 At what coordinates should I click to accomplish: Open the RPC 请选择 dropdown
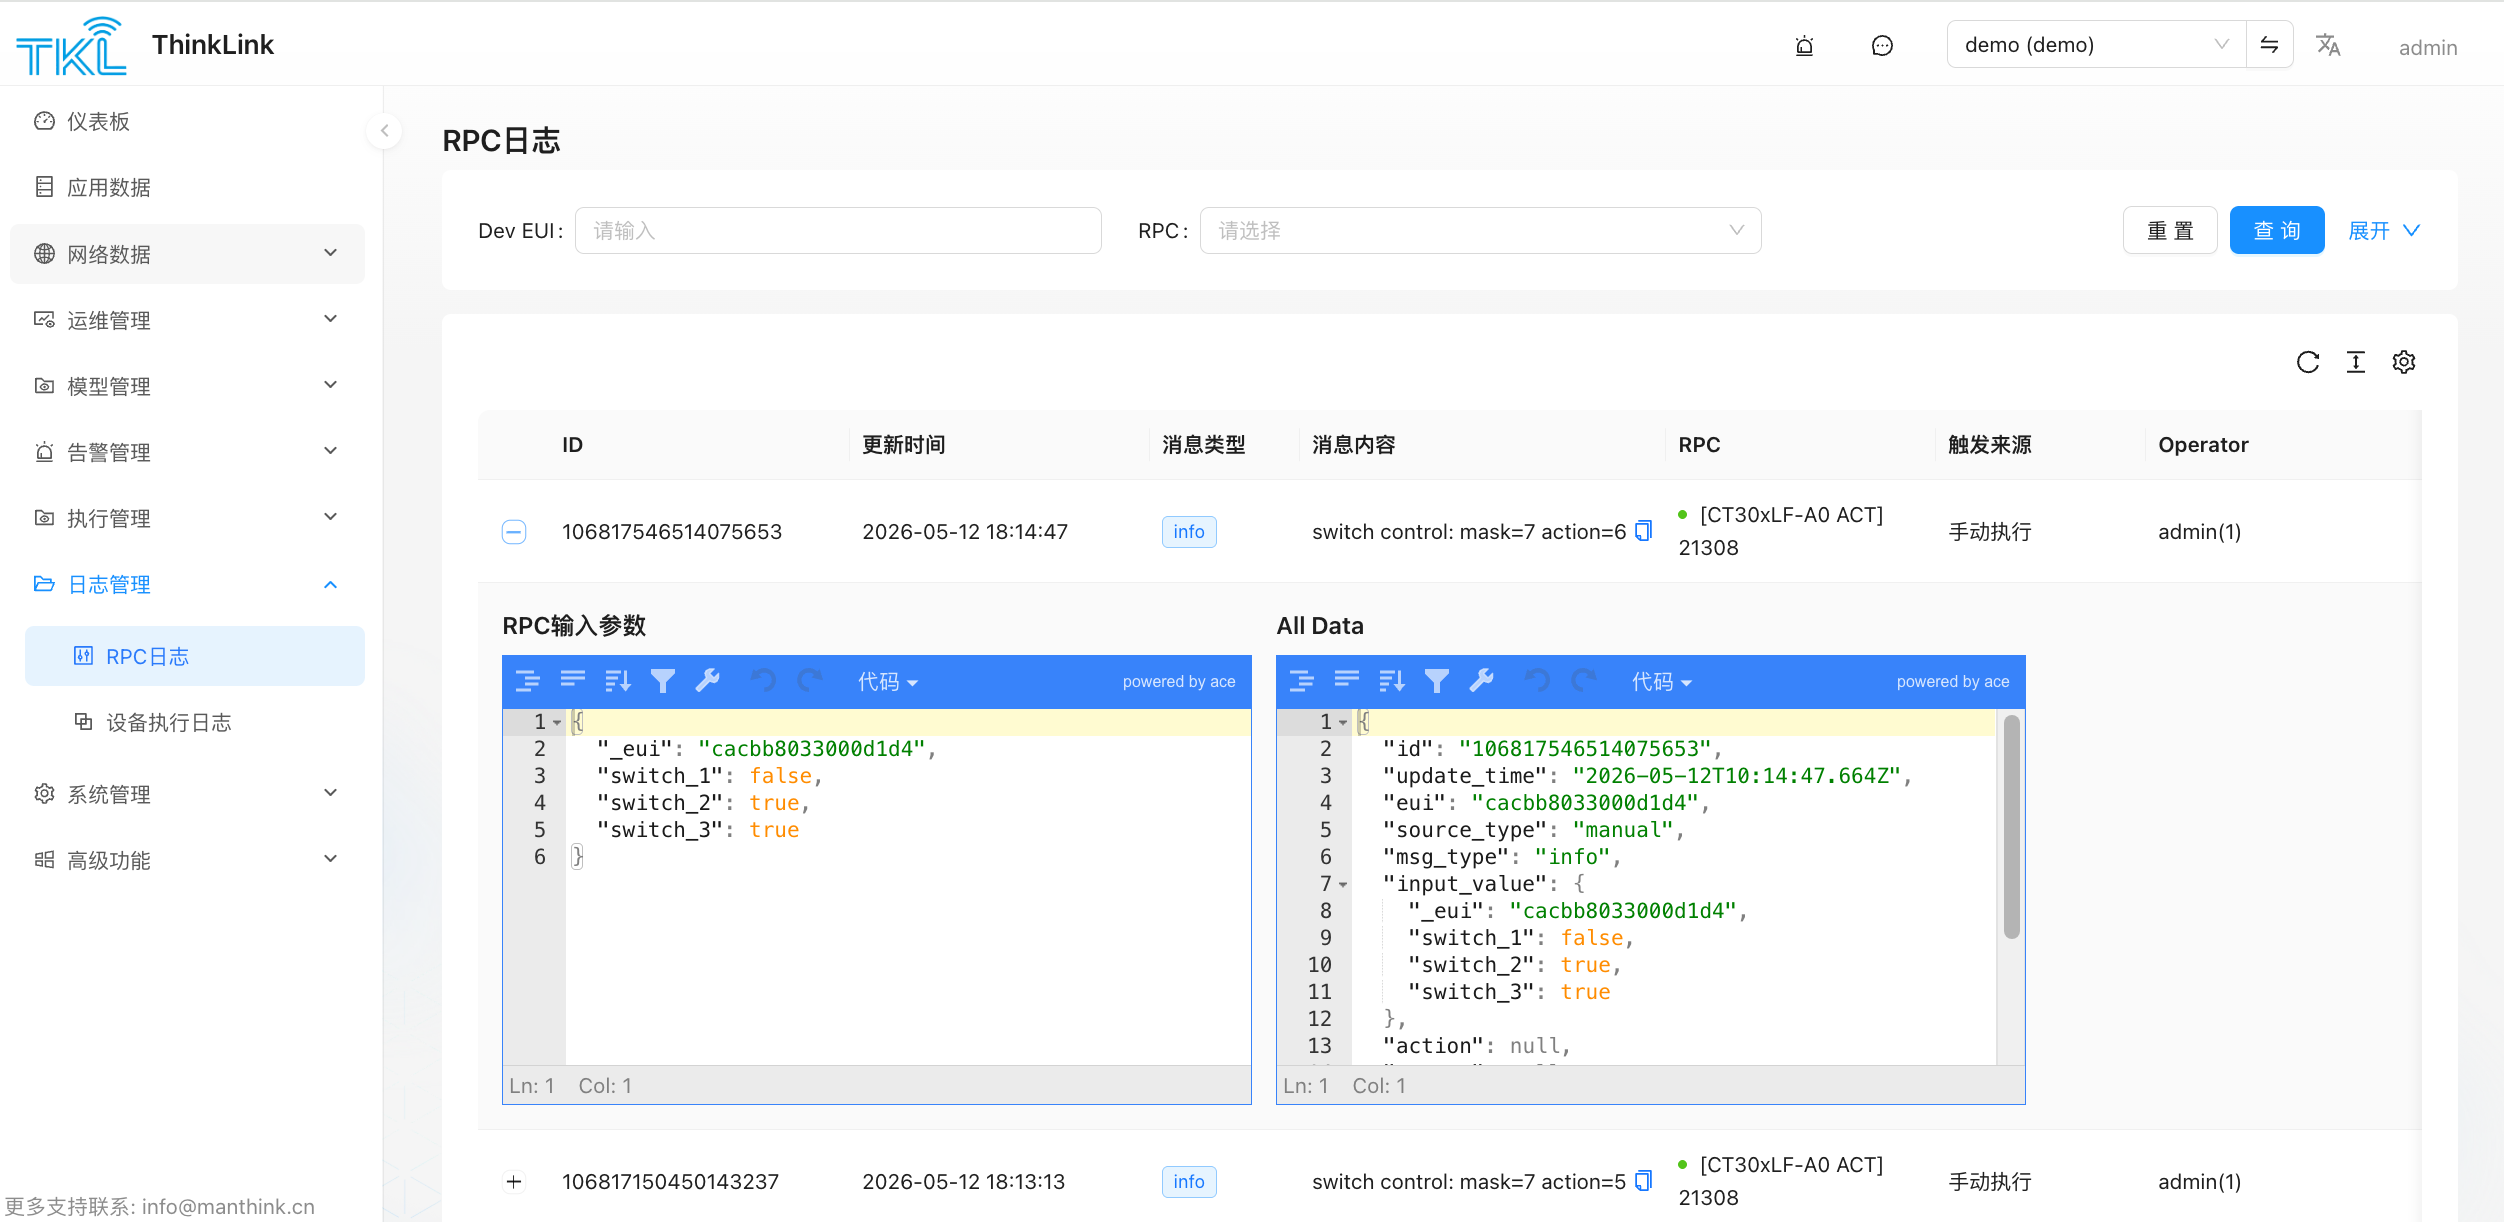[1480, 231]
